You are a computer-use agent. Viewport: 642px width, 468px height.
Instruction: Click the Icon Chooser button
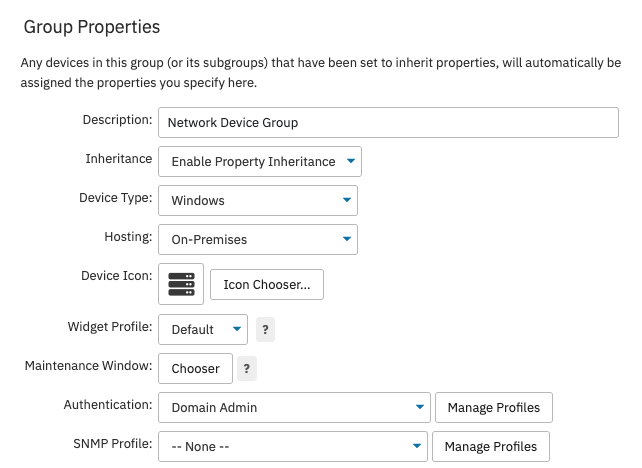pyautogui.click(x=267, y=284)
